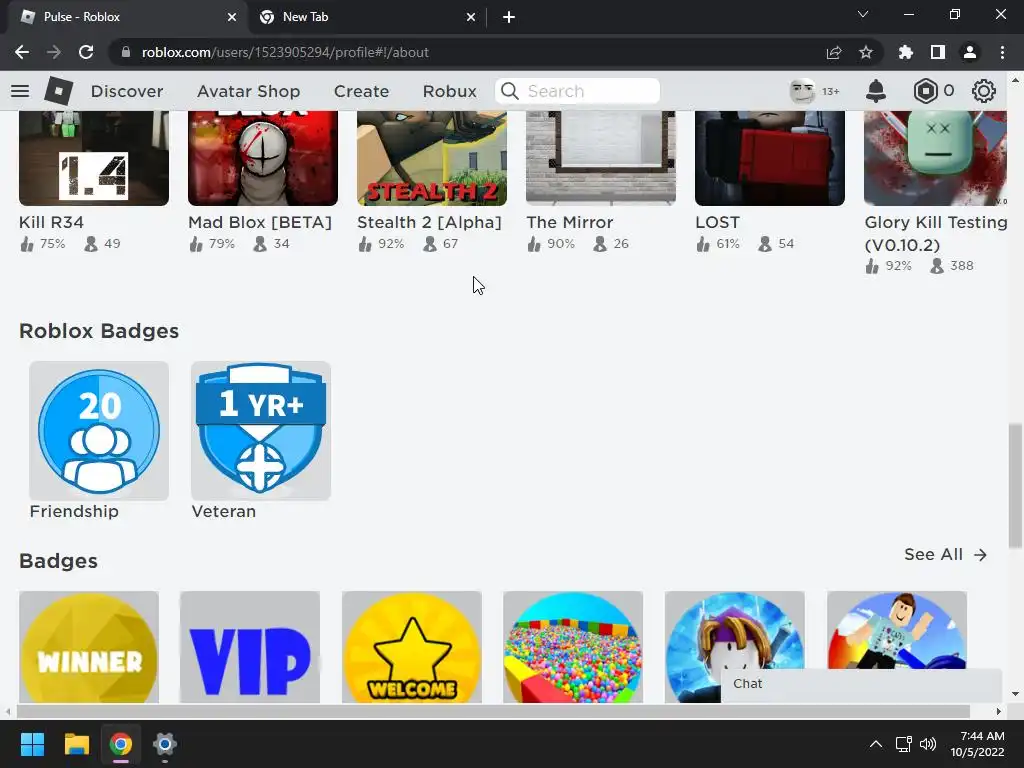1024x768 pixels.
Task: View site information via the lock icon
Action: (x=126, y=52)
